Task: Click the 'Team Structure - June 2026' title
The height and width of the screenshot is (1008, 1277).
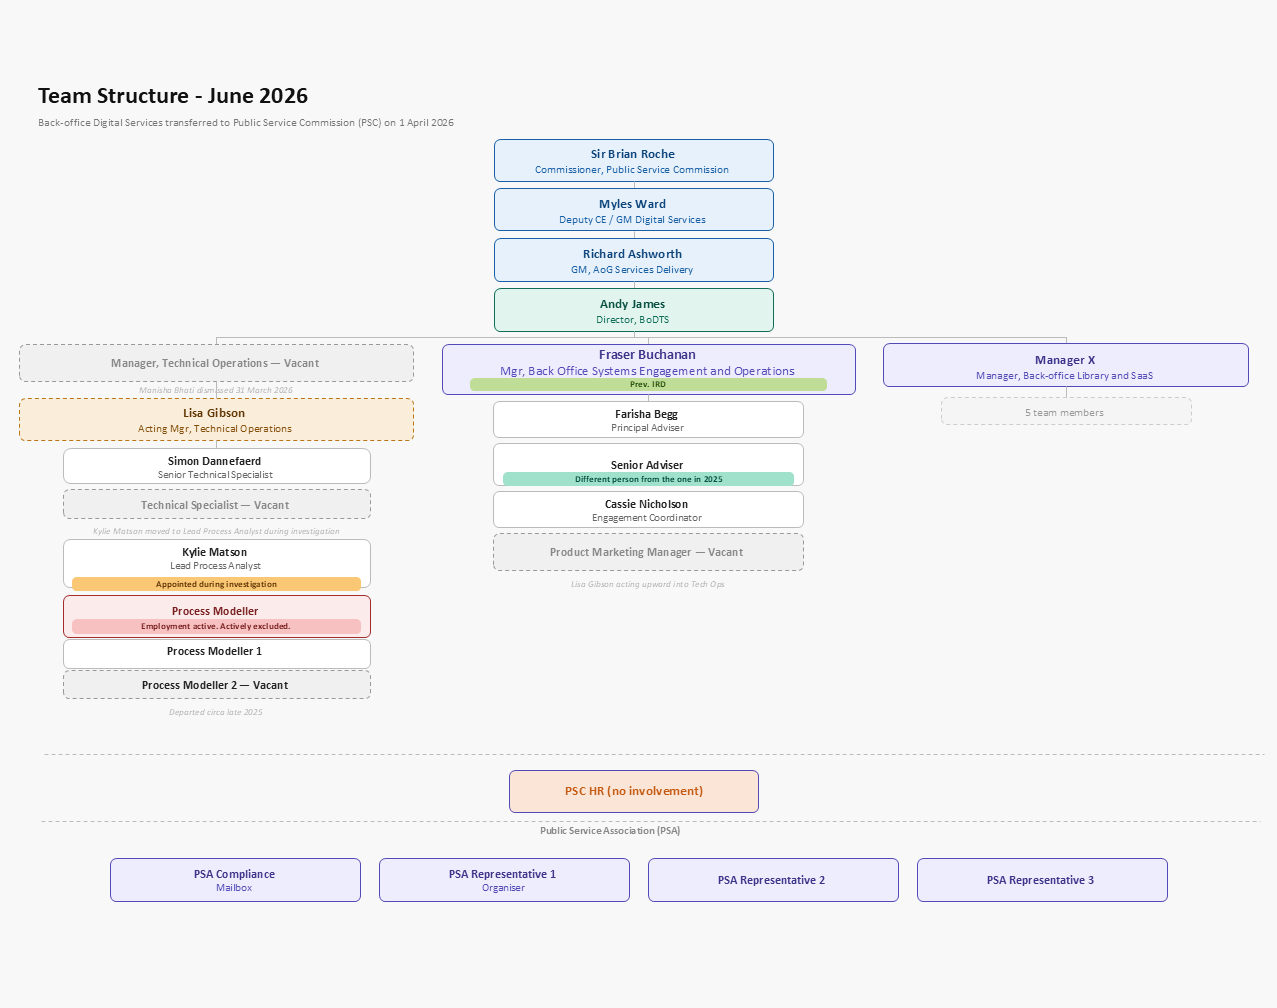Action: tap(173, 96)
